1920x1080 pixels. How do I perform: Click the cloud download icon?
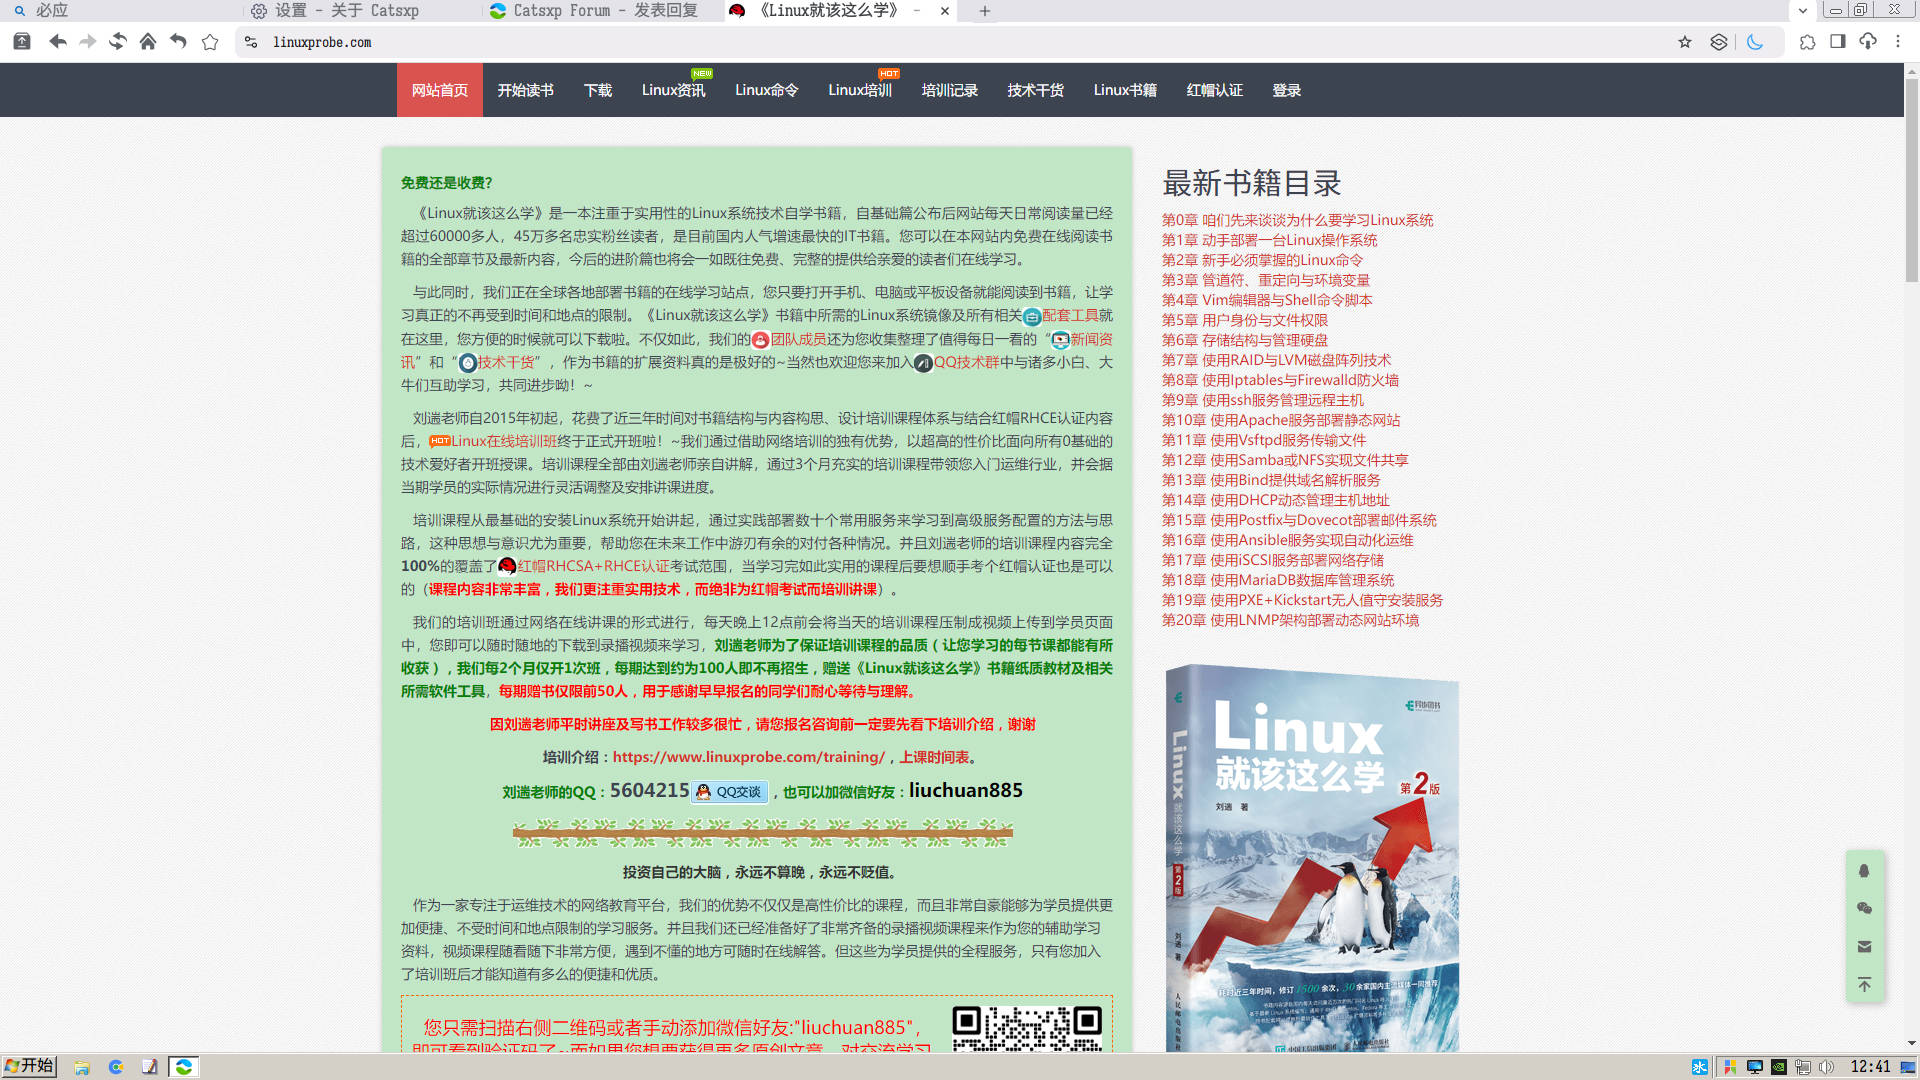(1868, 42)
